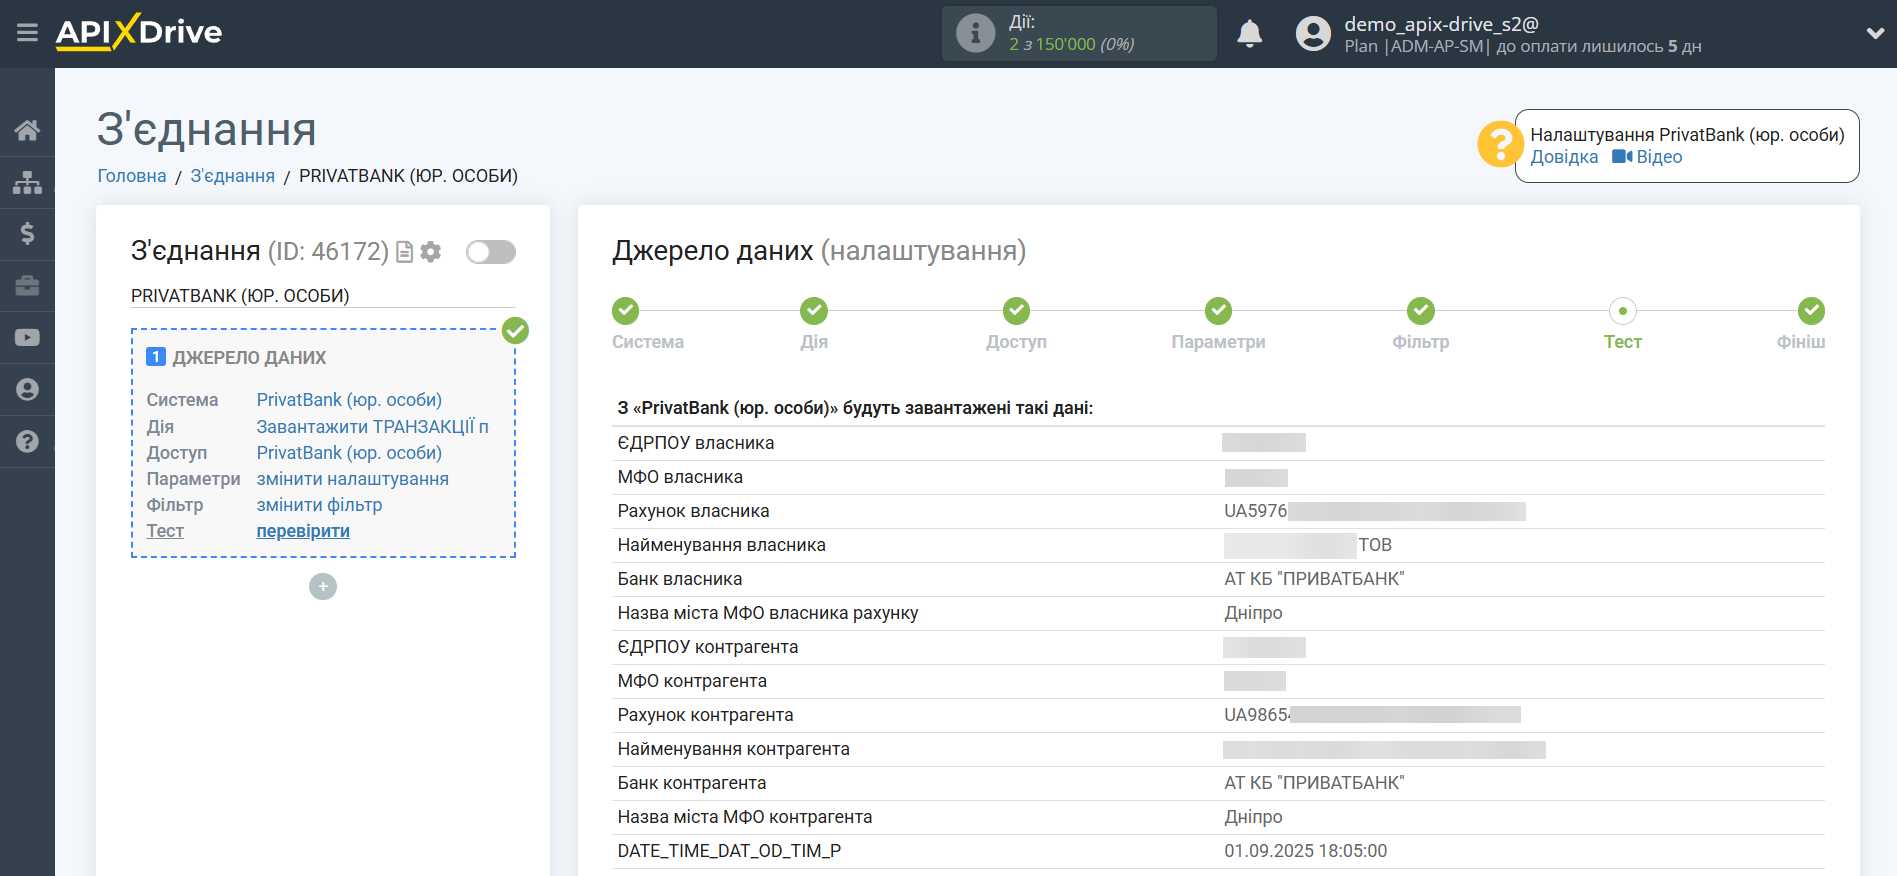This screenshot has height=876, width=1897.
Task: Click the document copy icon next to the connection ID
Action: click(x=404, y=252)
